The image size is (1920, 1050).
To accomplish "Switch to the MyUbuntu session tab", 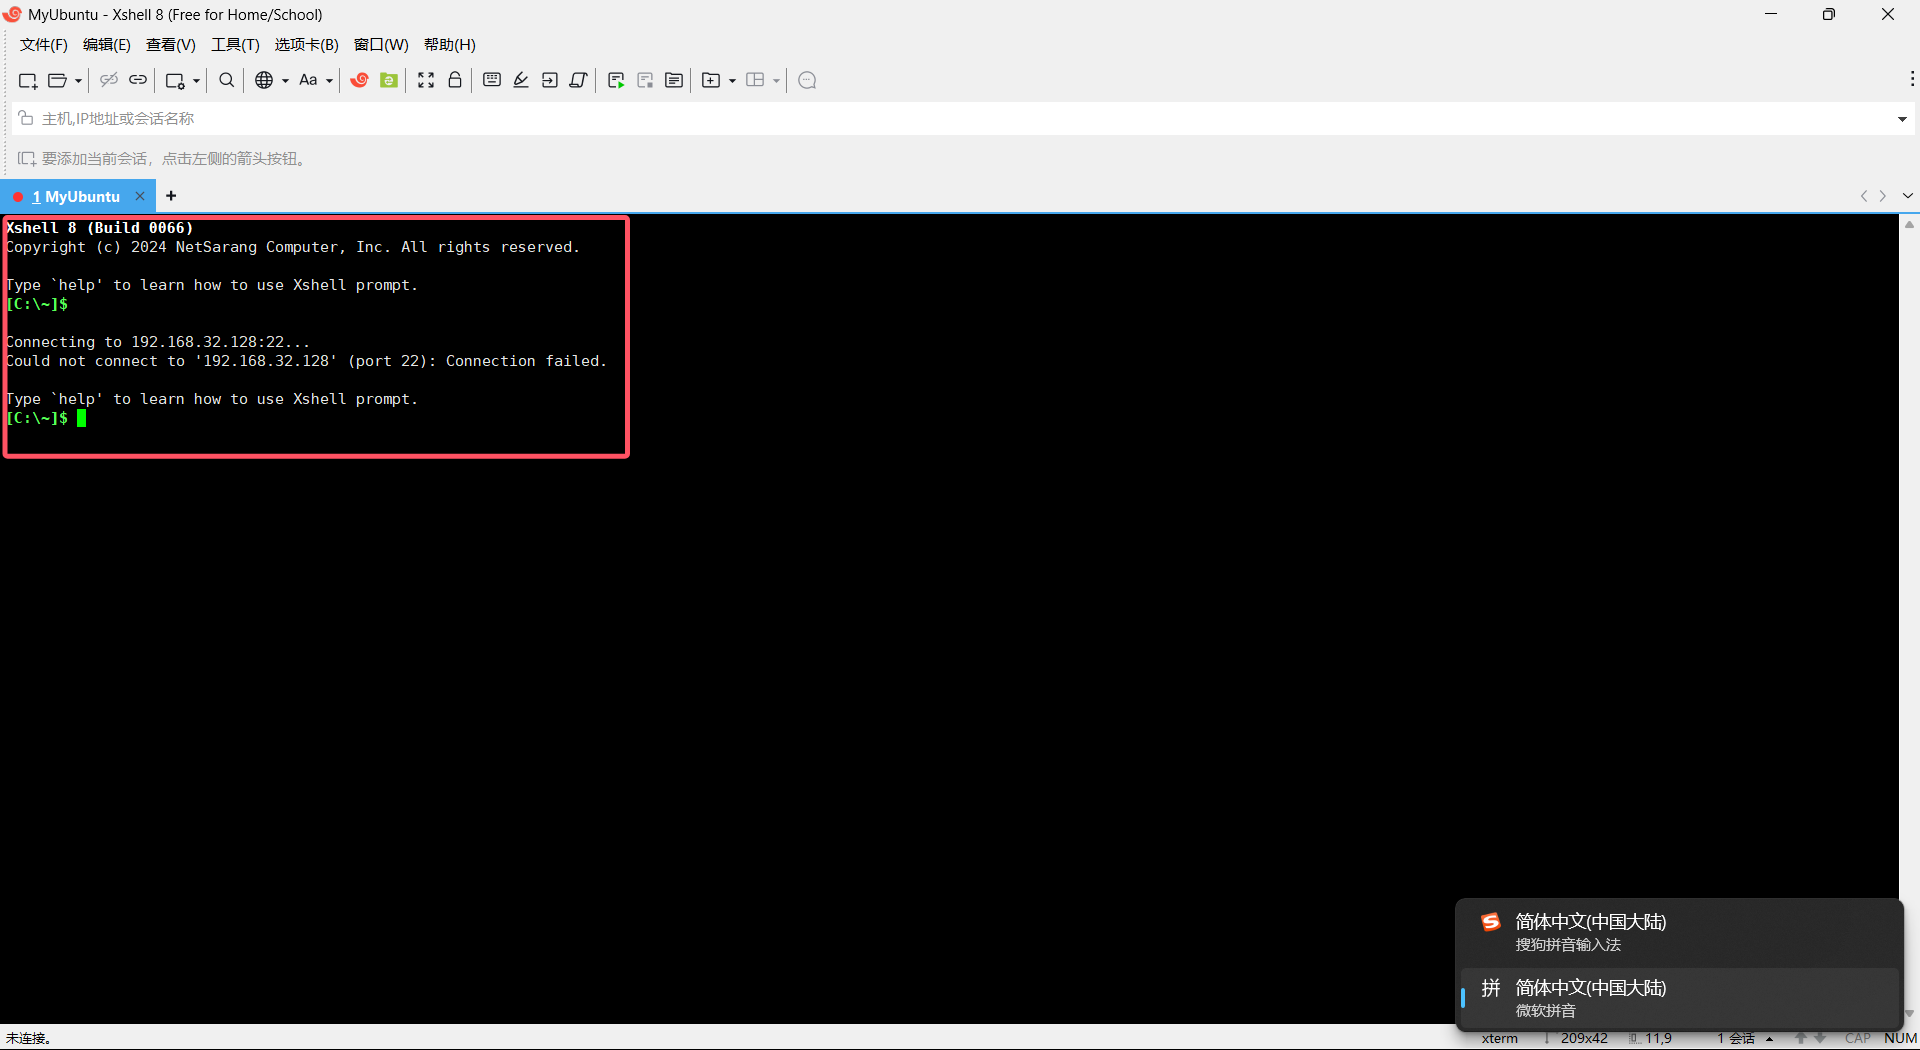I will coord(78,196).
